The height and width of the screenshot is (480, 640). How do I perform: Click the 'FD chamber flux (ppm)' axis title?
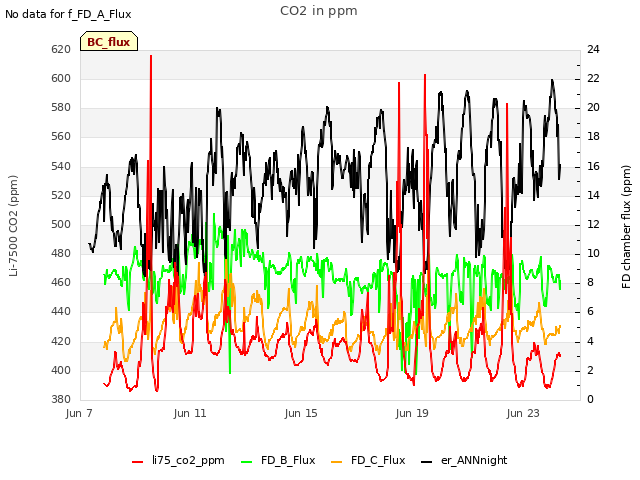point(626,227)
